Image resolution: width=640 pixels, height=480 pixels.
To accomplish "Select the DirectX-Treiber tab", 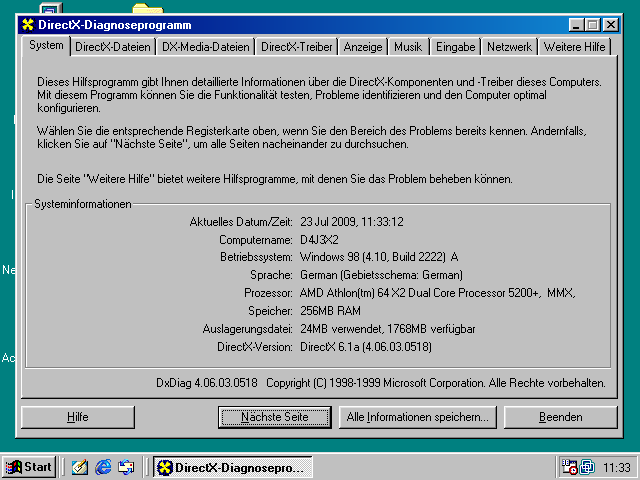I will pyautogui.click(x=297, y=47).
